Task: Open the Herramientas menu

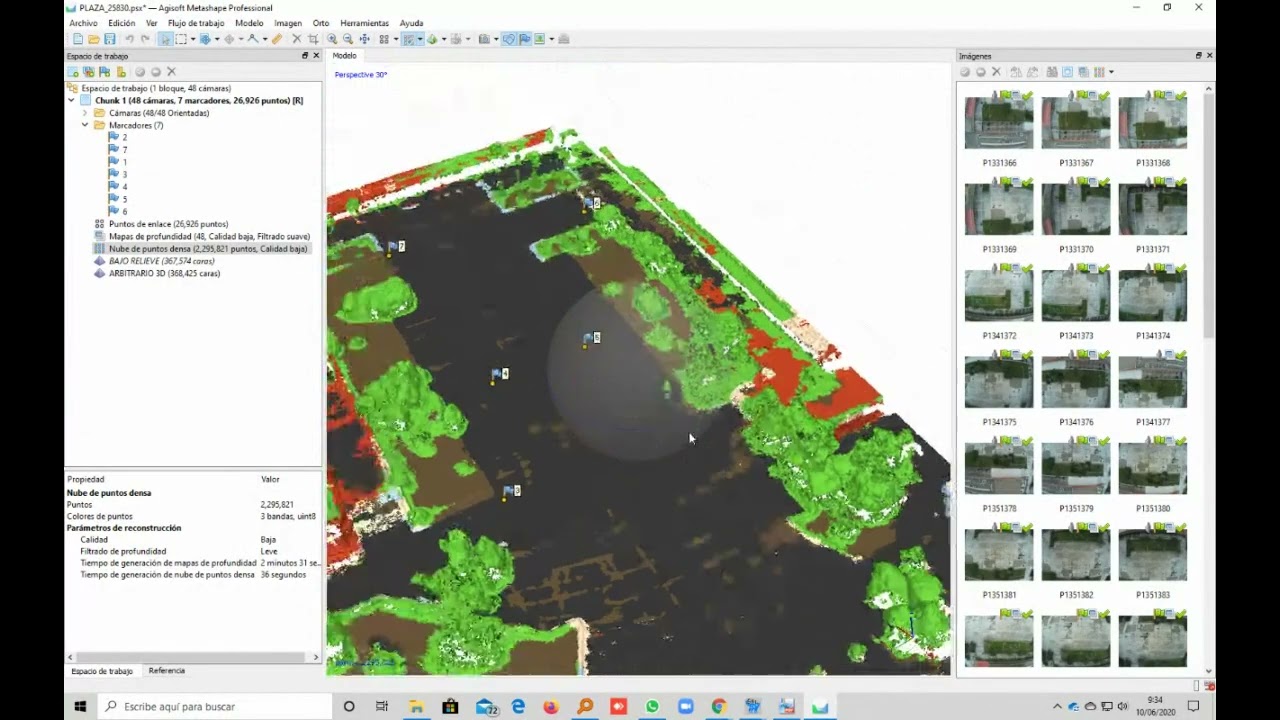Action: point(364,23)
